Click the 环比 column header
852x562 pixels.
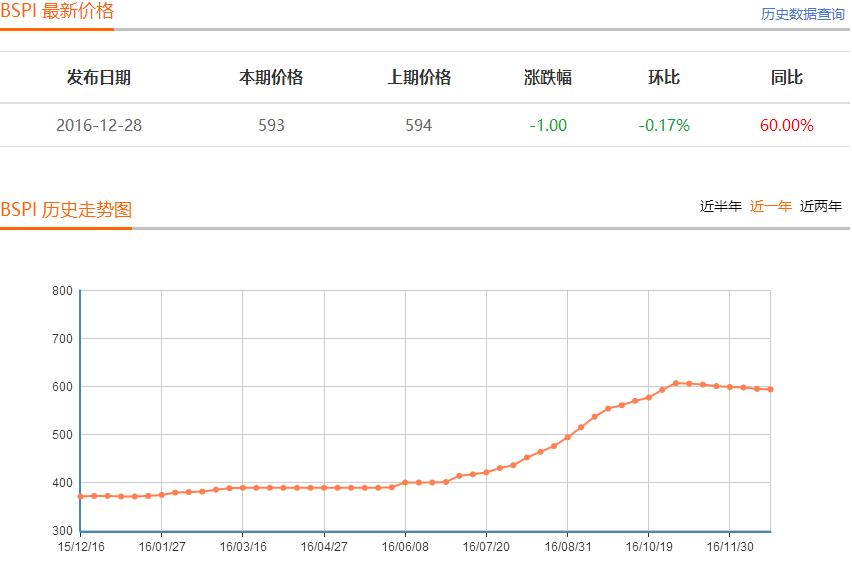click(664, 78)
